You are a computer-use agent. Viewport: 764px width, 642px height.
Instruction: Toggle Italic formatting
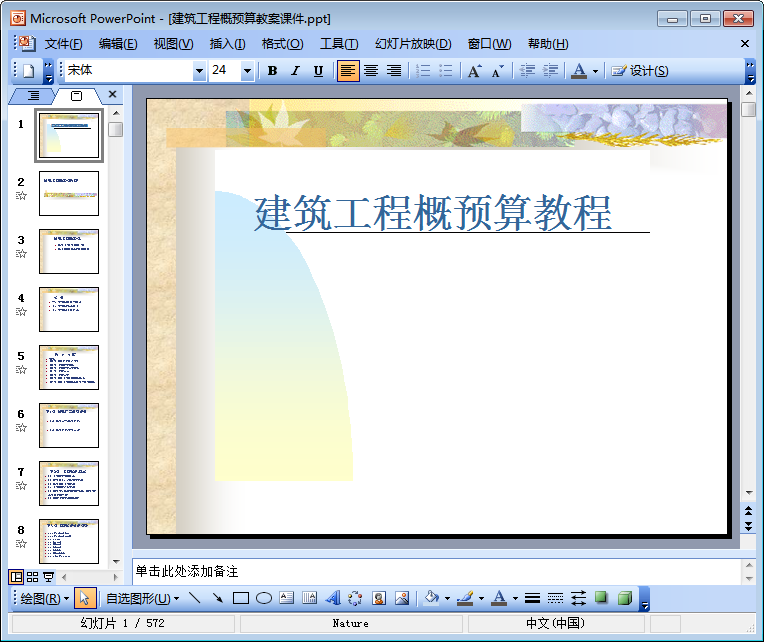(x=295, y=71)
